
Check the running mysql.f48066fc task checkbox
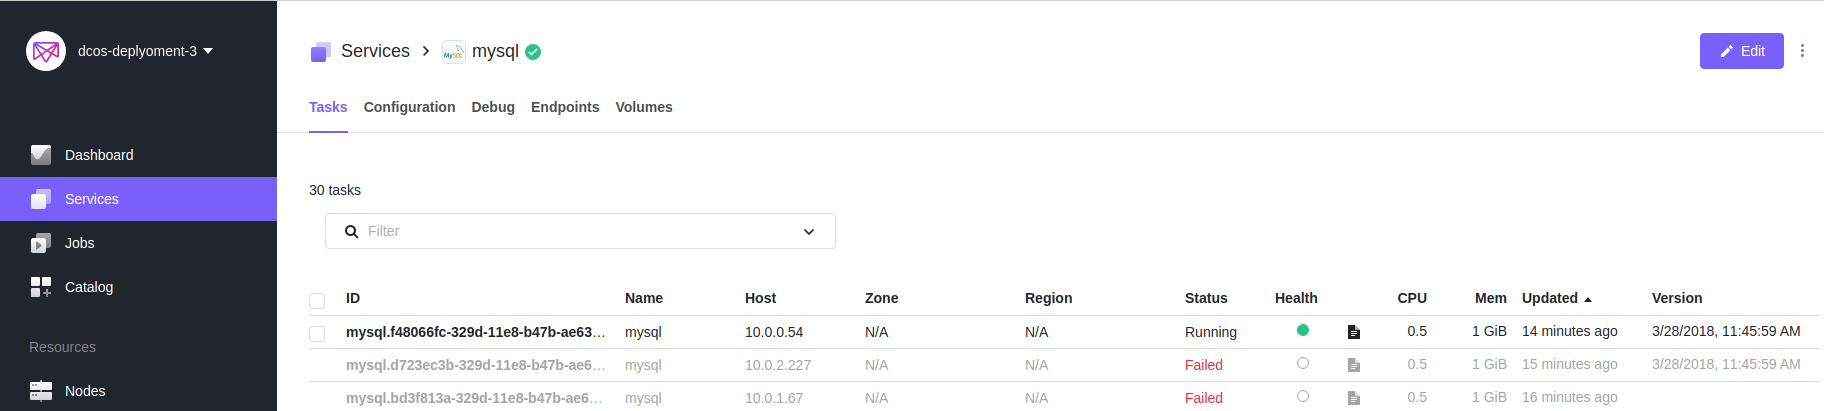317,333
